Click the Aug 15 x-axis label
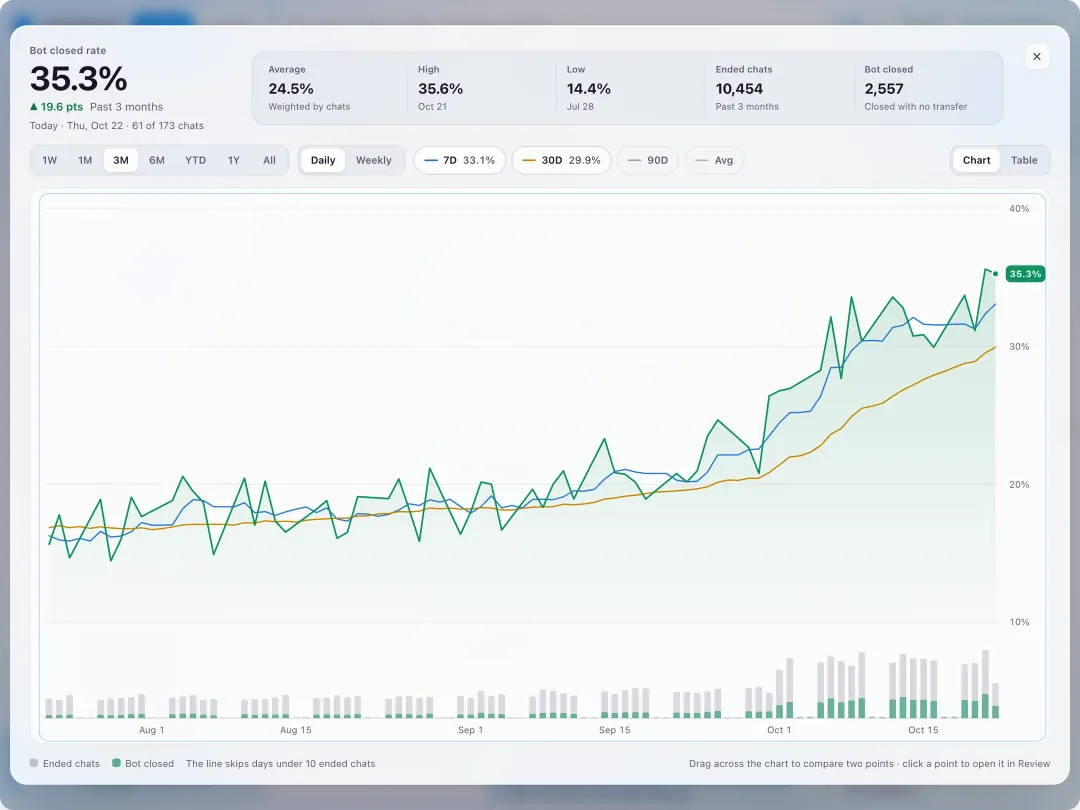 pyautogui.click(x=295, y=730)
